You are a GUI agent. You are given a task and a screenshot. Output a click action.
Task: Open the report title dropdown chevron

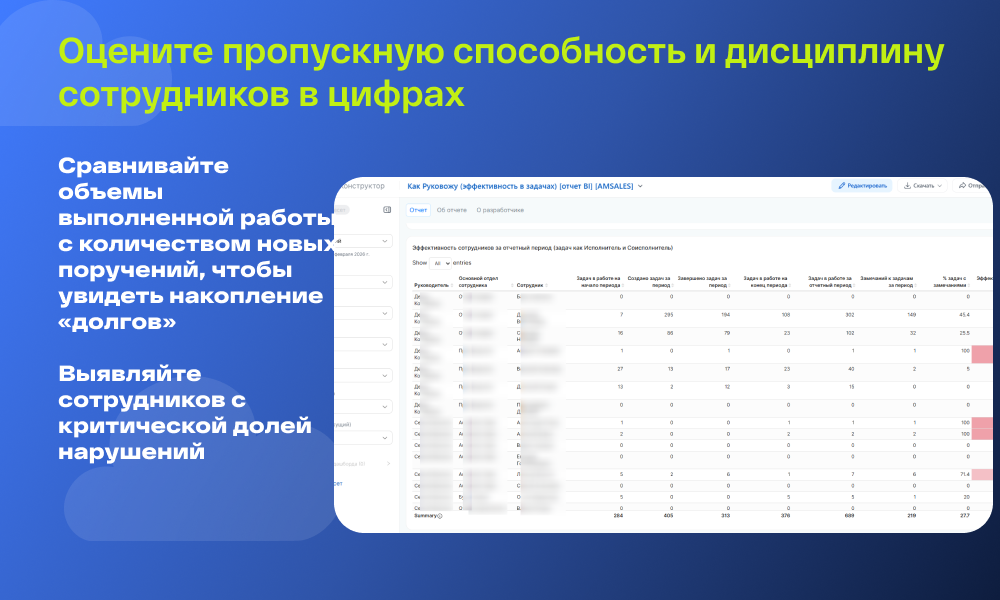(x=640, y=186)
